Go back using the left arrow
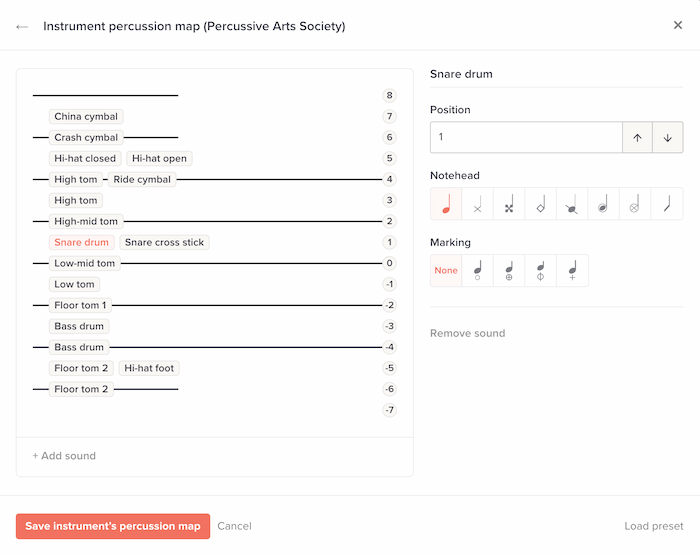 click(x=22, y=26)
